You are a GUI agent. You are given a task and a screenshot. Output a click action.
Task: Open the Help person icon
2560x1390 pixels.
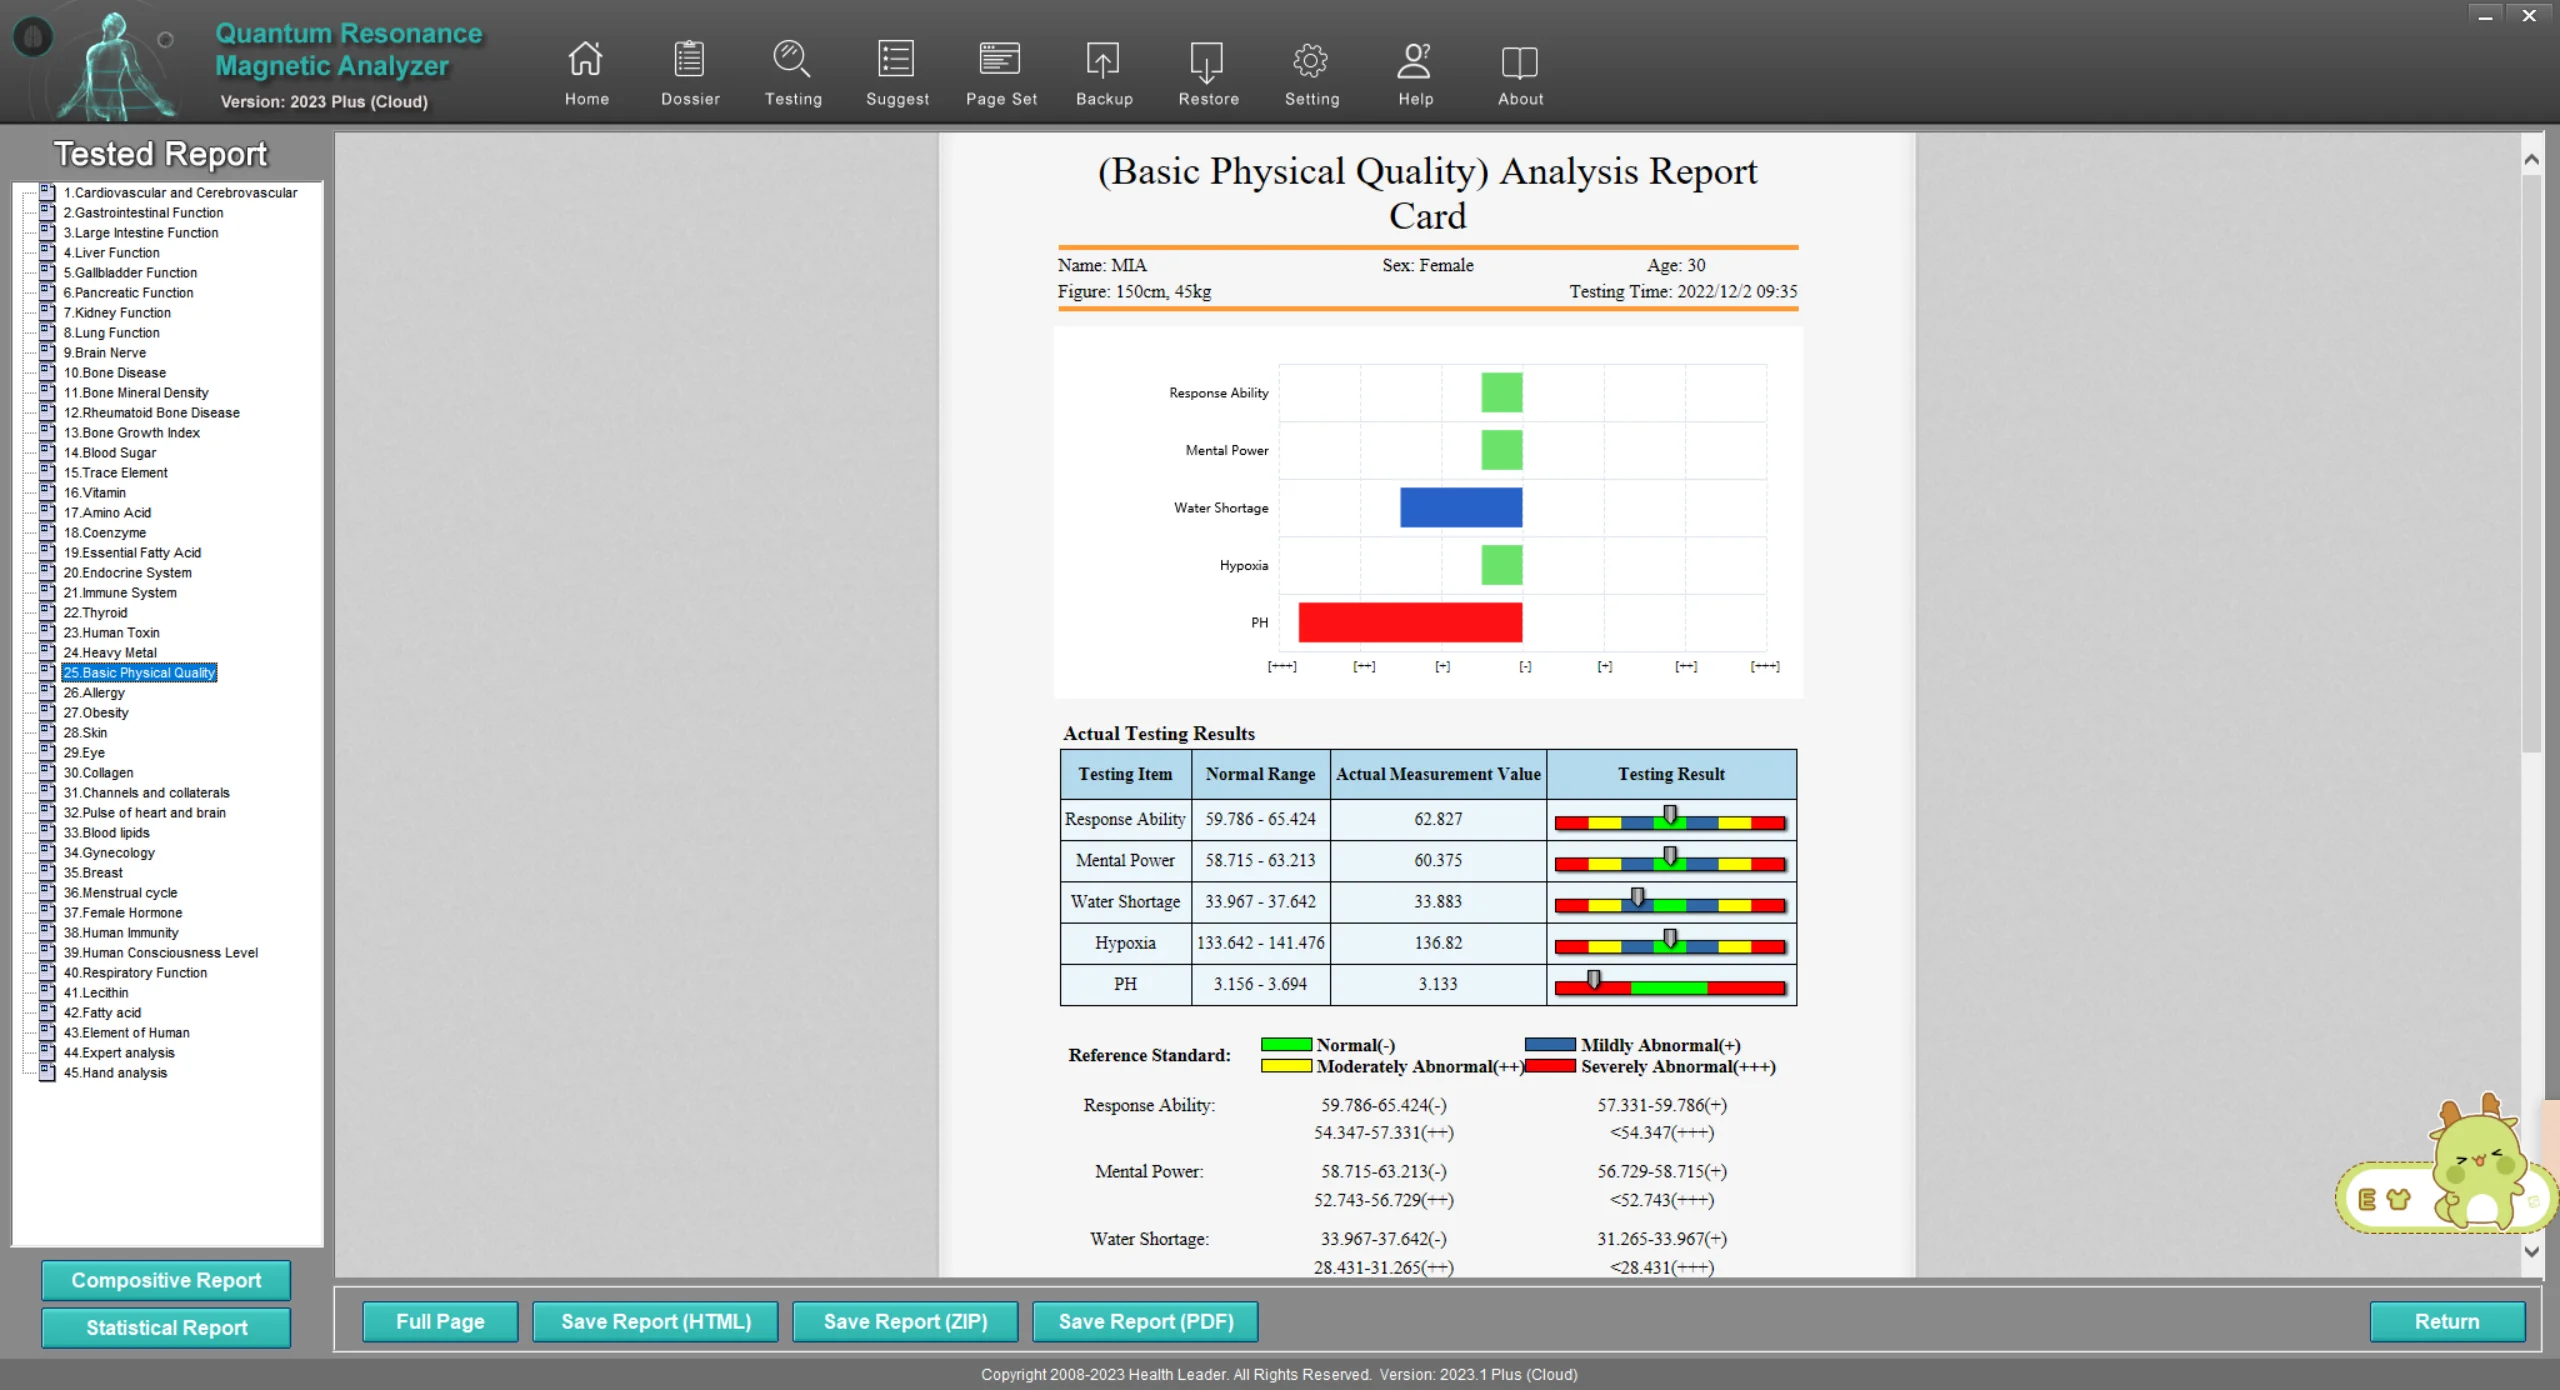pyautogui.click(x=1414, y=61)
